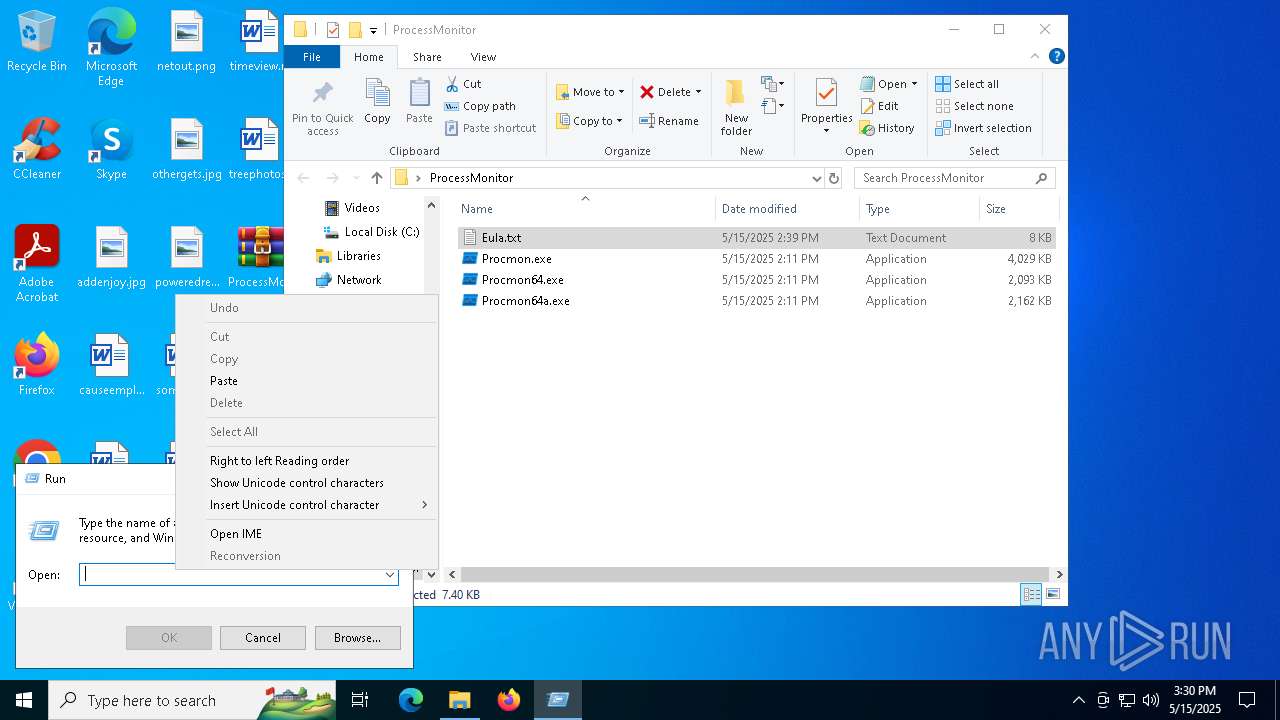
Task: Click Invert selection in ribbon
Action: (x=983, y=128)
